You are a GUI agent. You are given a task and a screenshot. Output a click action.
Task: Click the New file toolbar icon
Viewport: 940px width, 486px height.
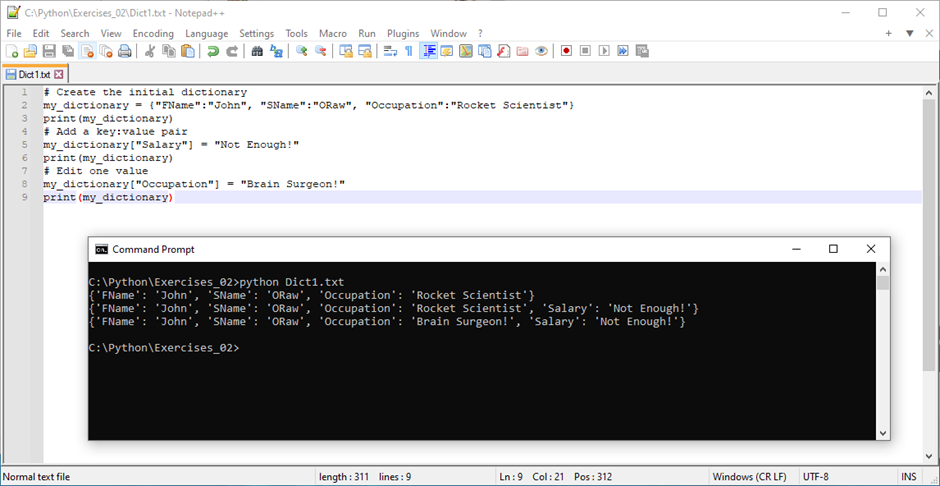[13, 51]
